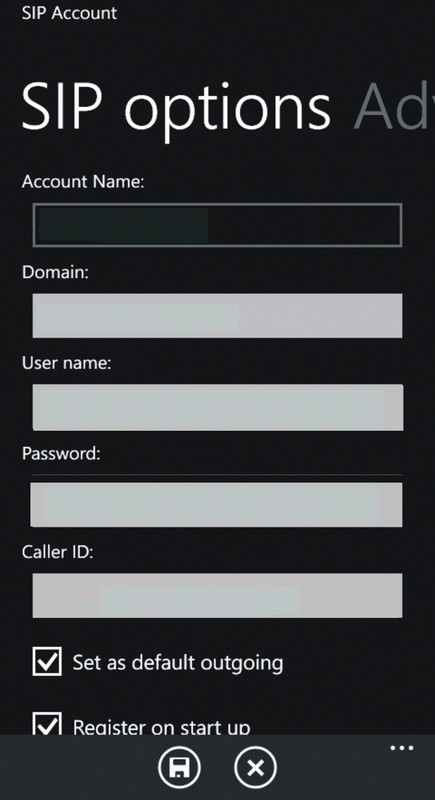435x800 pixels.
Task: Click the 'Set as default outgoing' label text
Action: [x=177, y=663]
